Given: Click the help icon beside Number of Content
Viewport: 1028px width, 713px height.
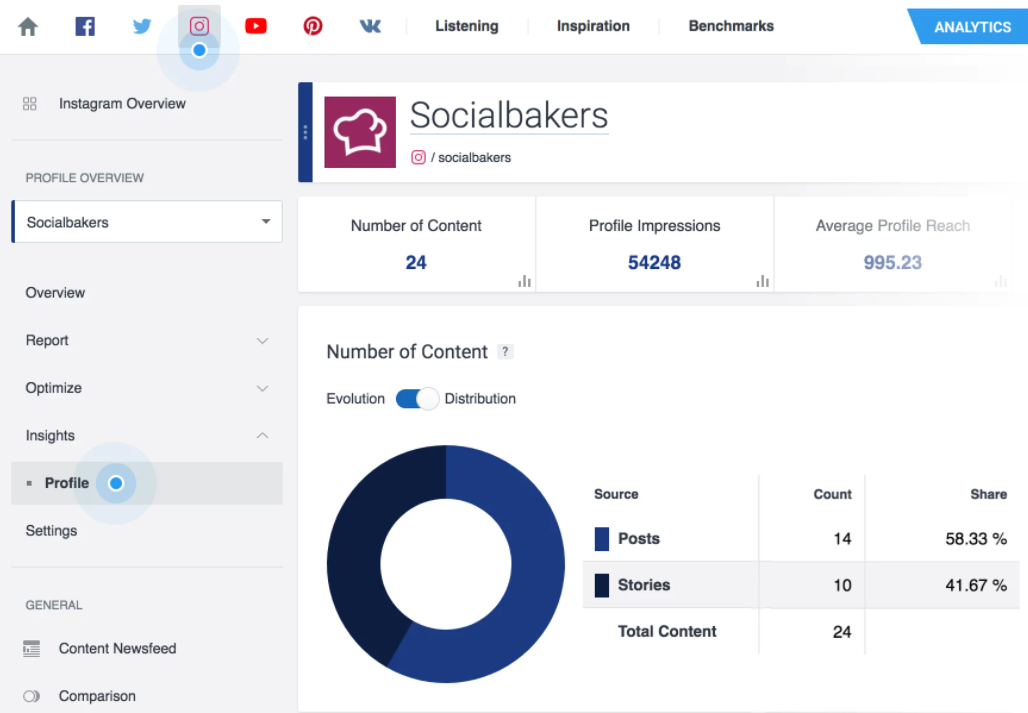Looking at the screenshot, I should 506,352.
